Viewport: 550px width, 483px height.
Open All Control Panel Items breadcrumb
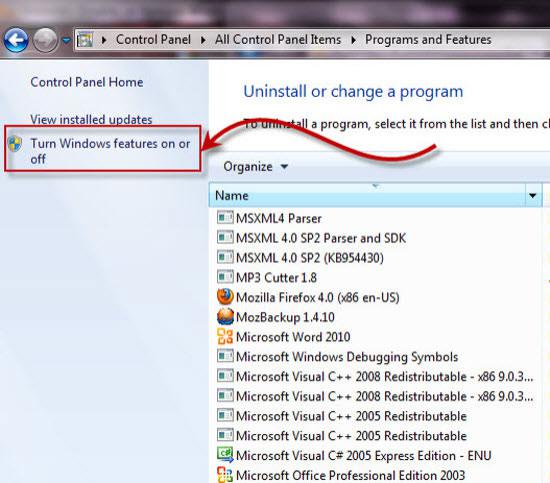click(x=278, y=40)
